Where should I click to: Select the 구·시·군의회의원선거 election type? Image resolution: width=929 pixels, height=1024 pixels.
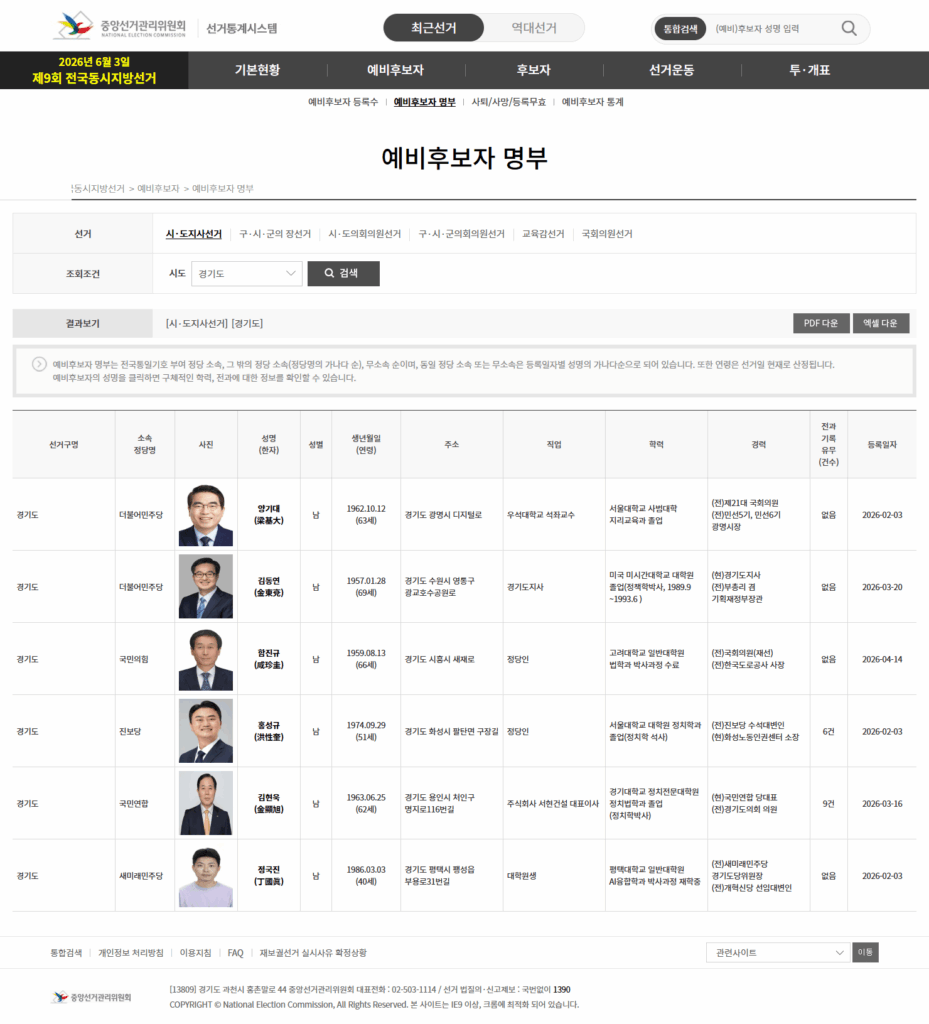click(462, 234)
